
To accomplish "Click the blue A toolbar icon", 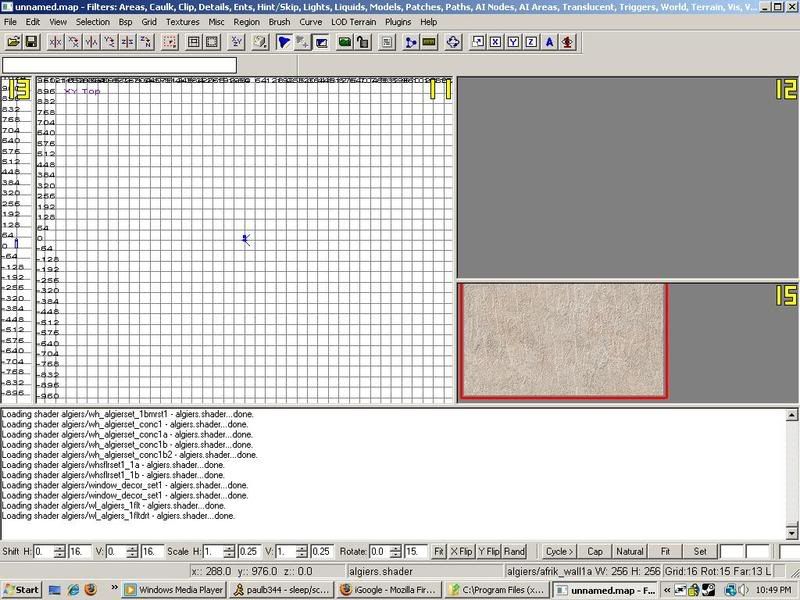I will pyautogui.click(x=549, y=42).
